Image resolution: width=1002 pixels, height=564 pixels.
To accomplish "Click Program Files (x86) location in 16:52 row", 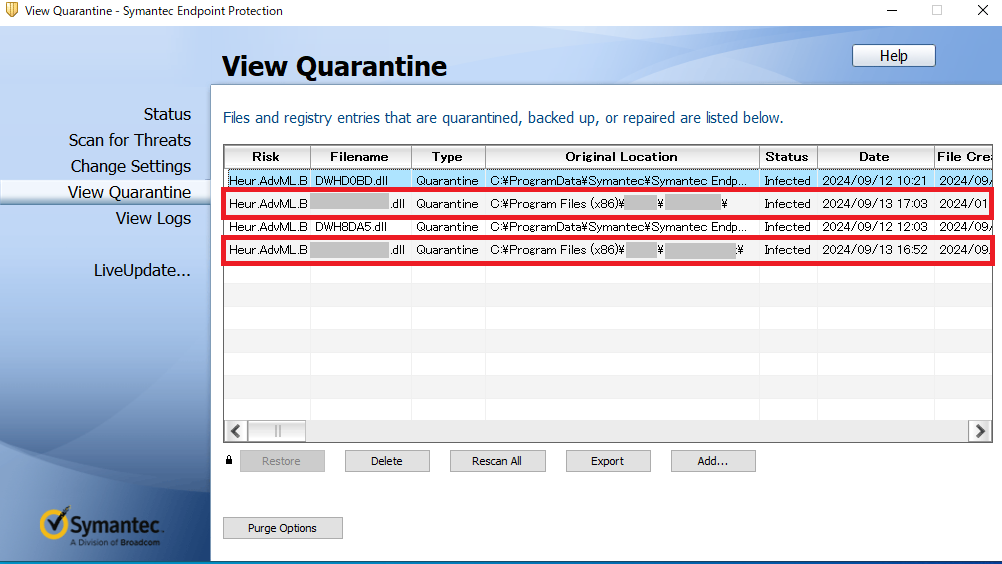I will (617, 250).
